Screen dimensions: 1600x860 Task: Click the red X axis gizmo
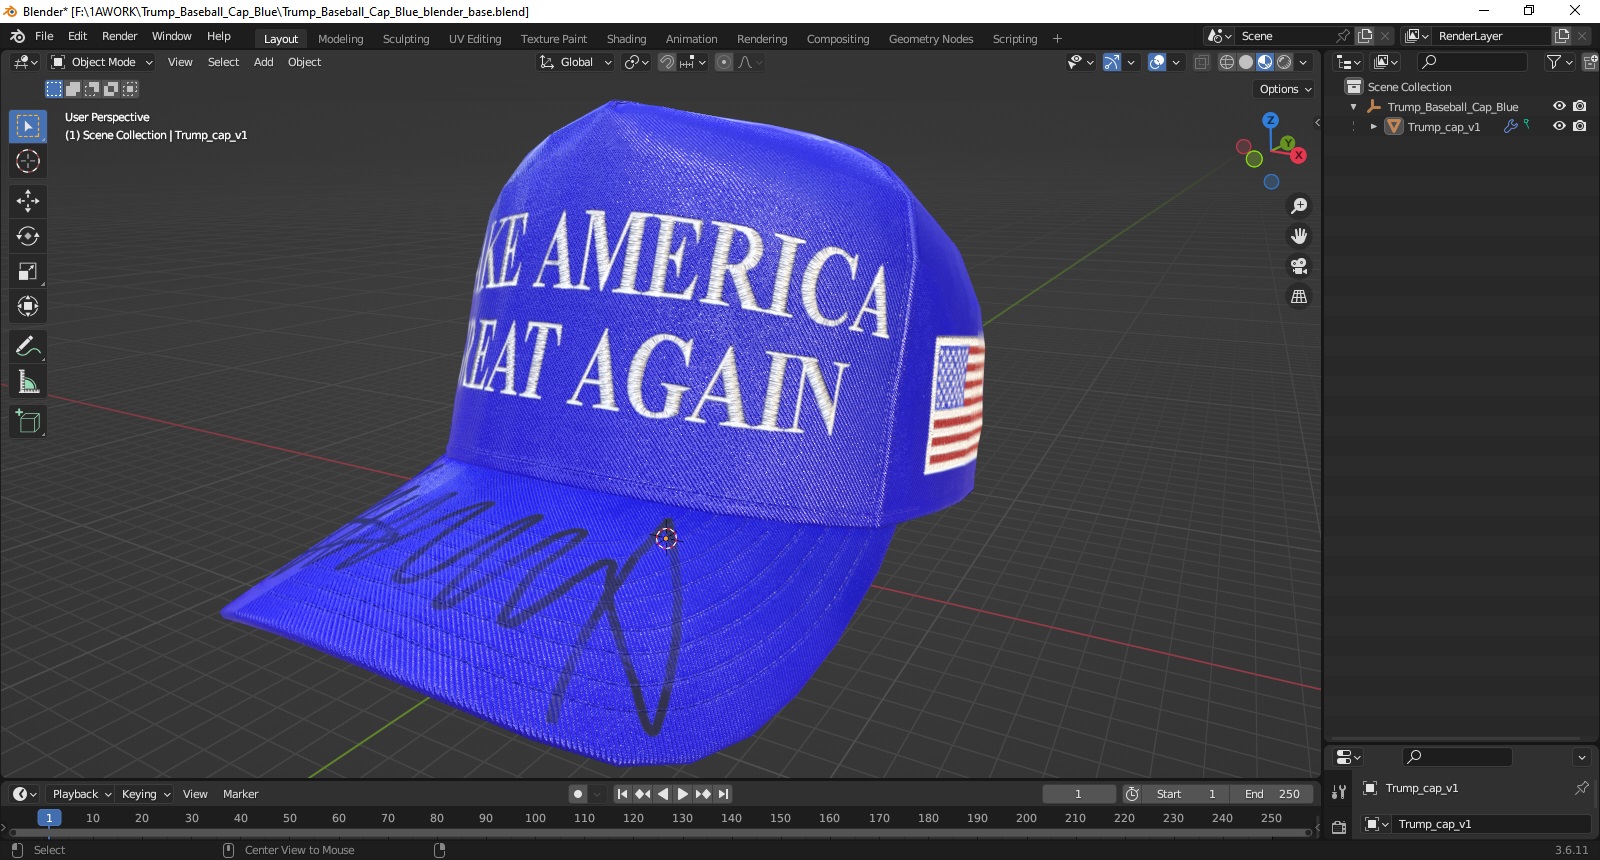tap(1298, 155)
